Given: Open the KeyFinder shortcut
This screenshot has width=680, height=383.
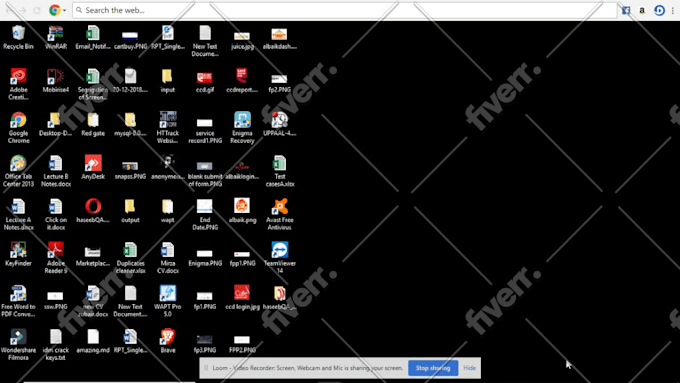Looking at the screenshot, I should tap(18, 254).
